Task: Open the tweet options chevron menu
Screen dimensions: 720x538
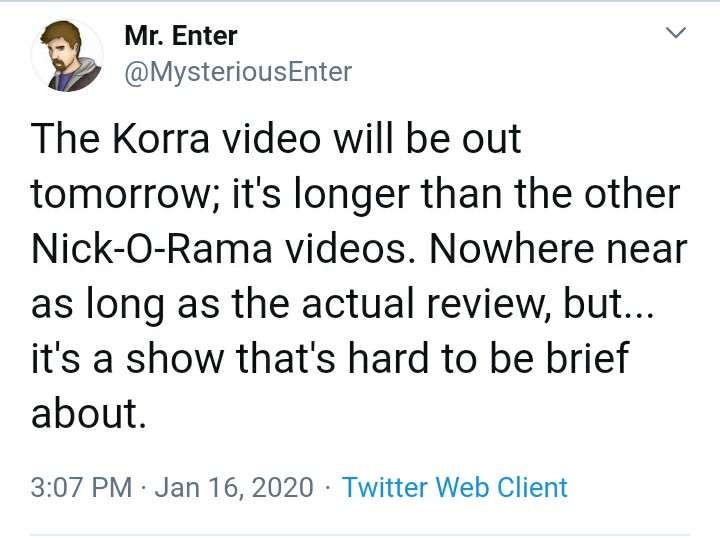Action: 677,35
